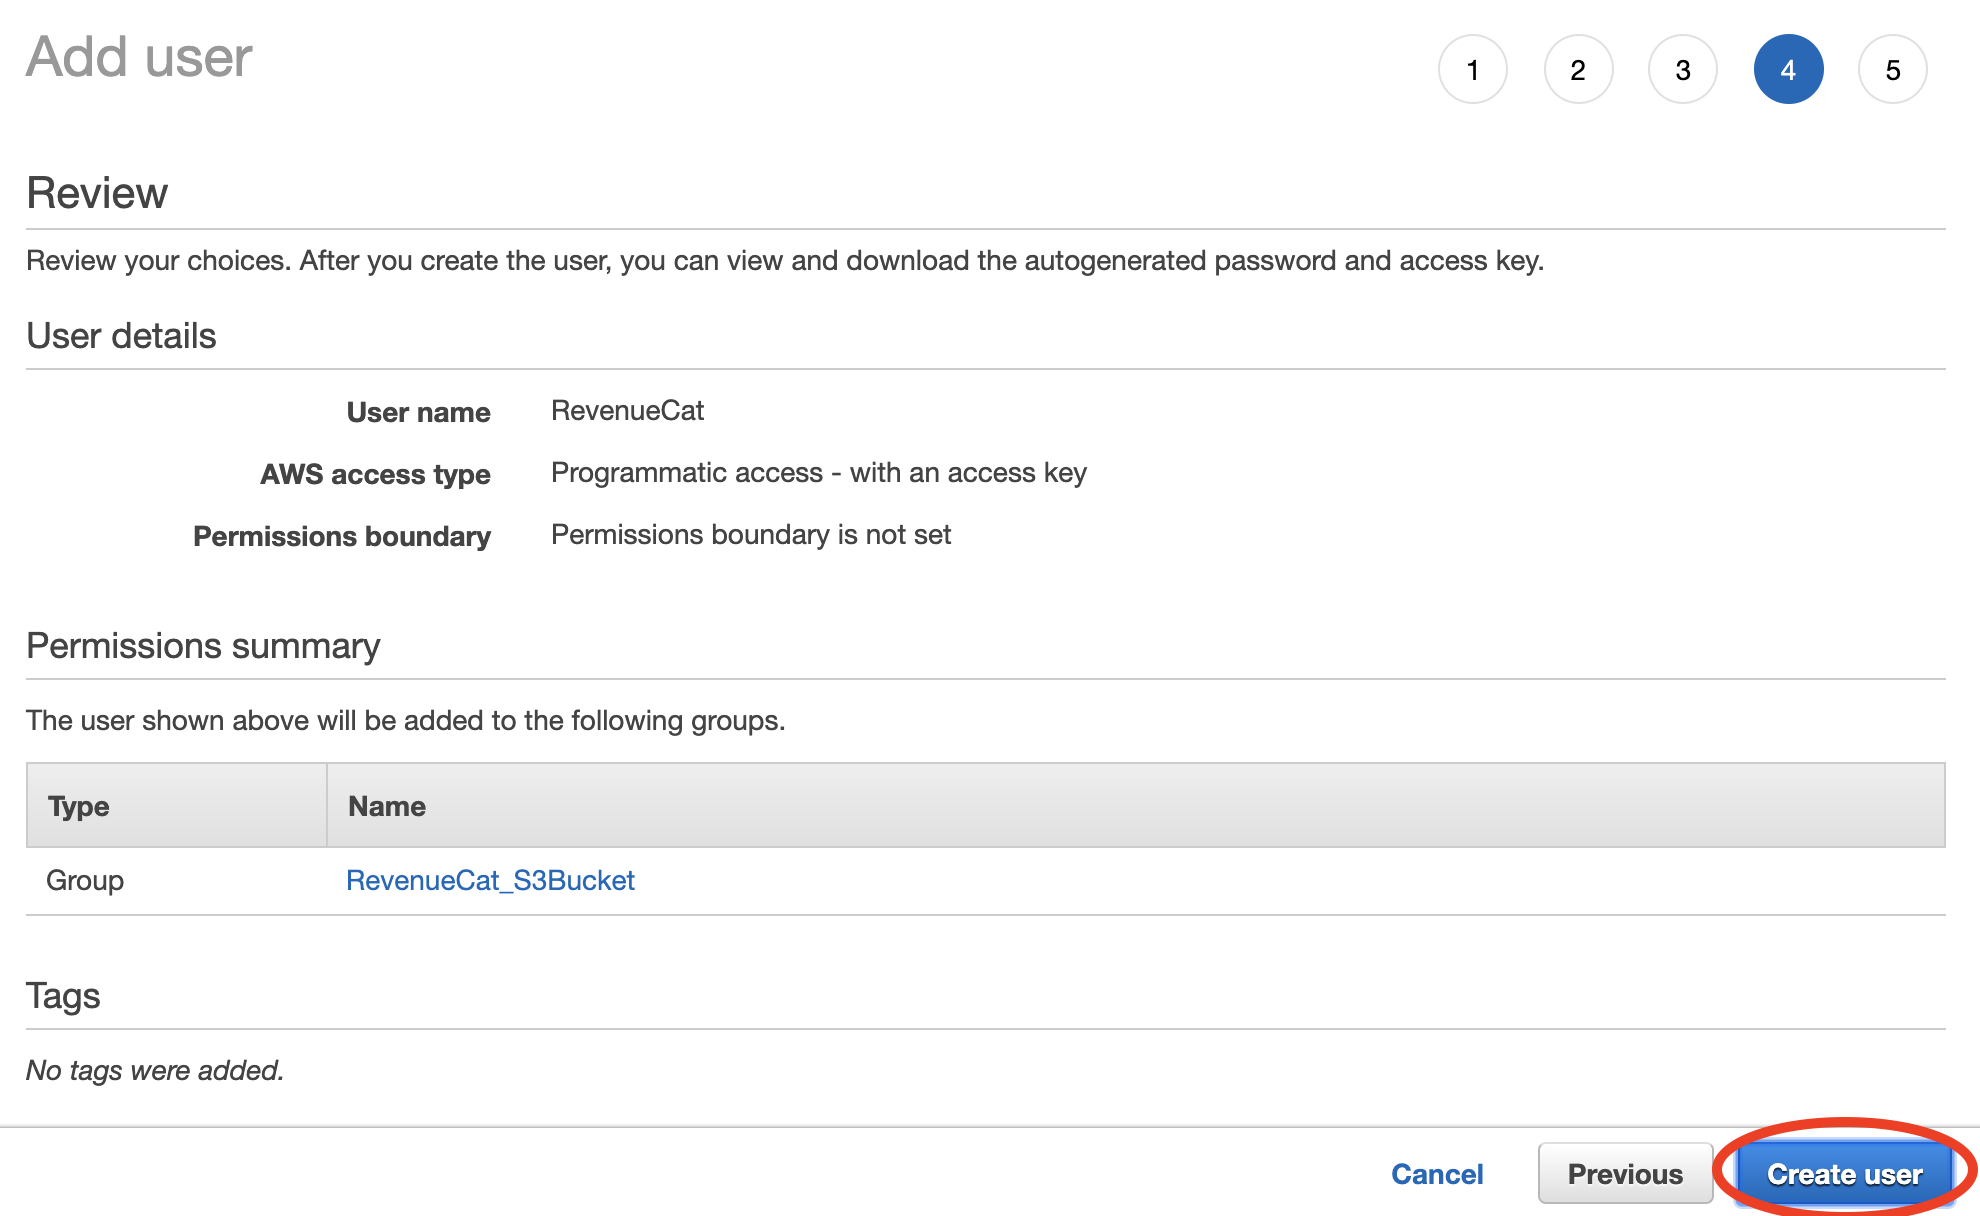Select step 3 in progress indicator
This screenshot has width=1980, height=1216.
coord(1683,70)
